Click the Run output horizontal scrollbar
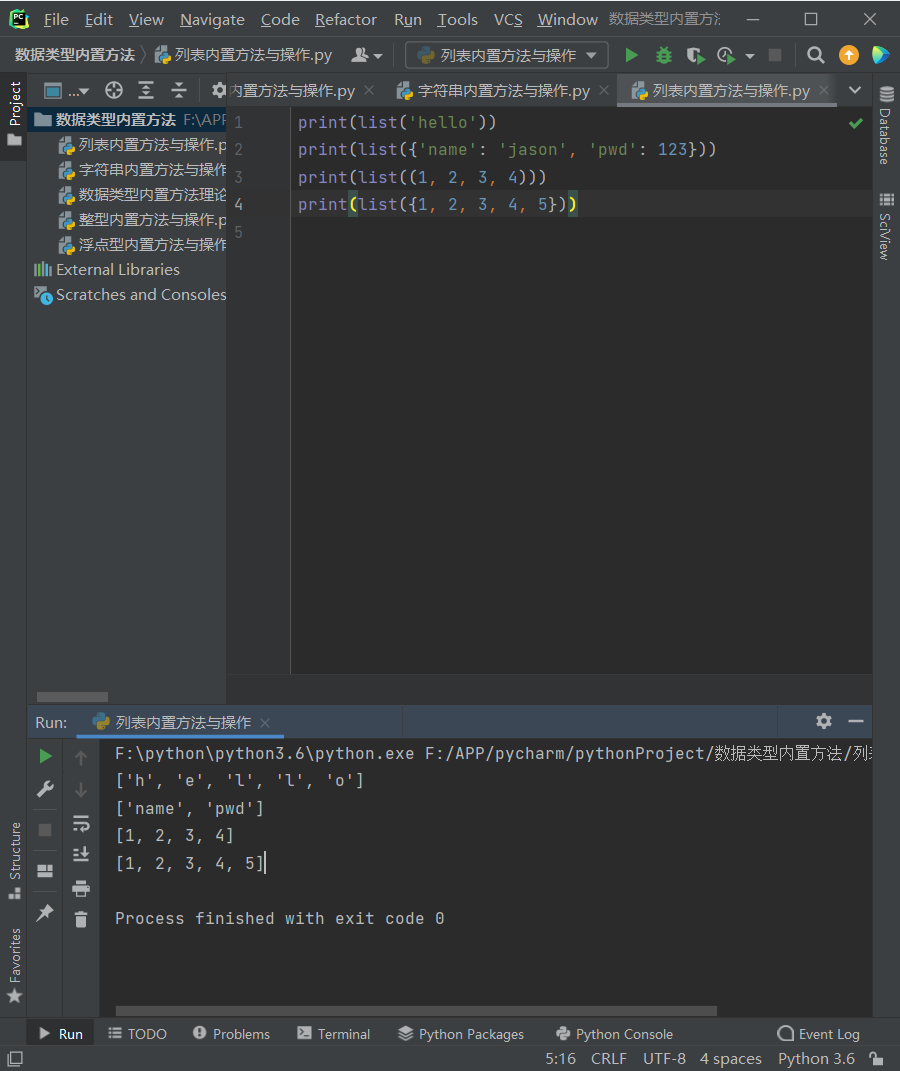Viewport: 900px width, 1071px height. click(416, 1010)
